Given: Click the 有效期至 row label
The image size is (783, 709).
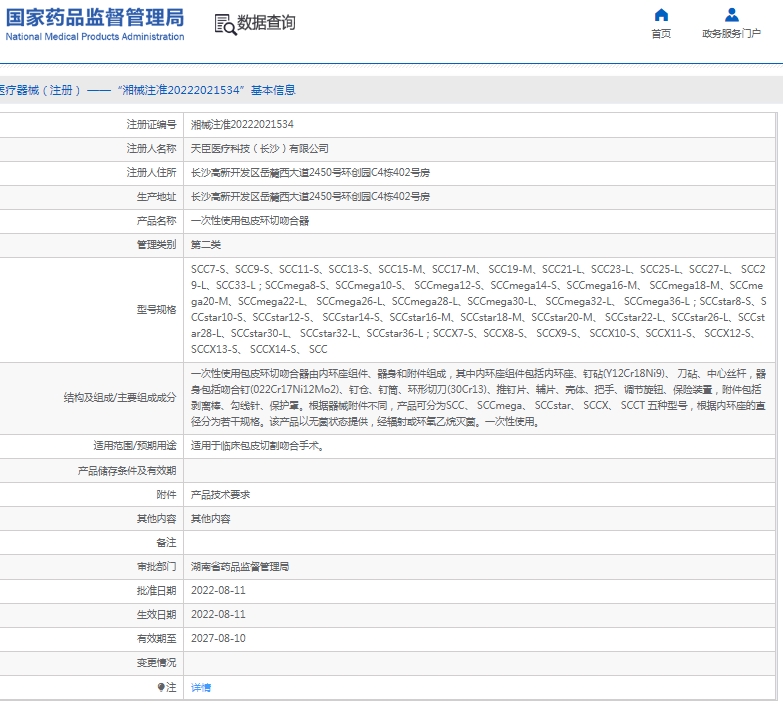Looking at the screenshot, I should tap(156, 639).
